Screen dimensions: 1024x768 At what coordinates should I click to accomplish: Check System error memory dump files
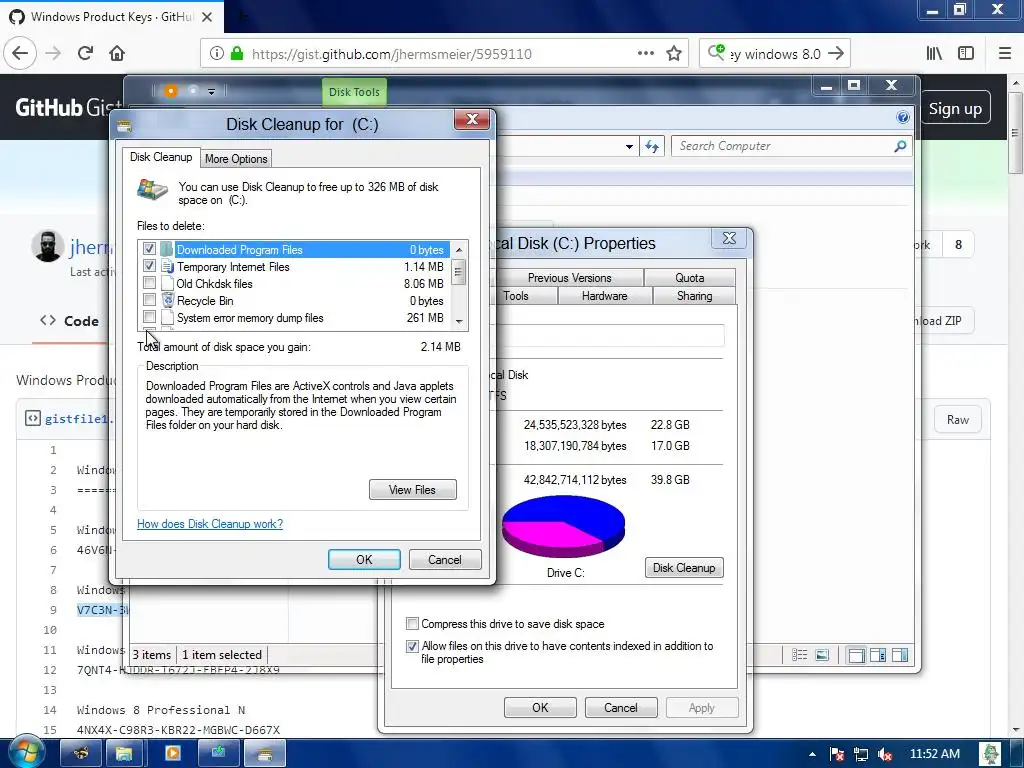pyautogui.click(x=150, y=317)
